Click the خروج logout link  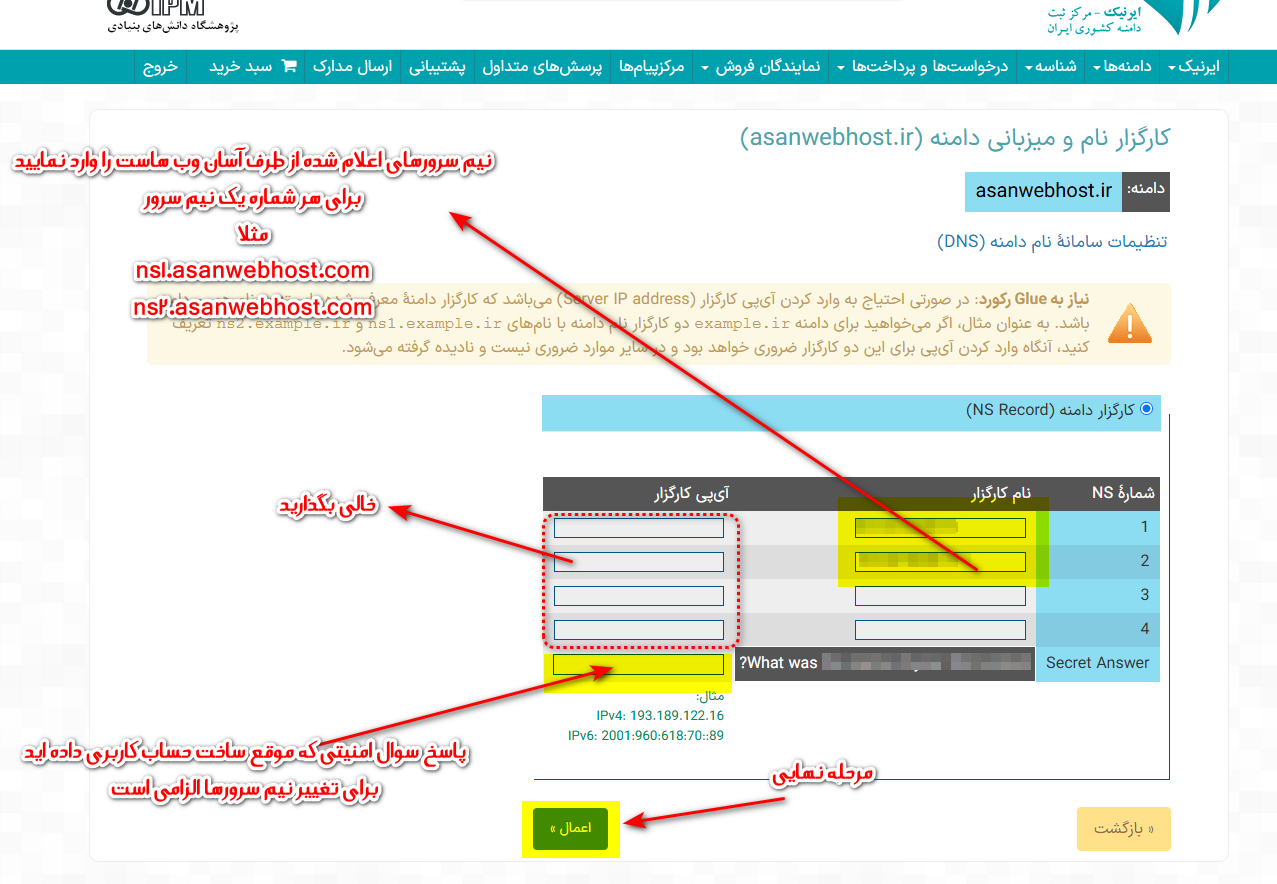pos(160,67)
